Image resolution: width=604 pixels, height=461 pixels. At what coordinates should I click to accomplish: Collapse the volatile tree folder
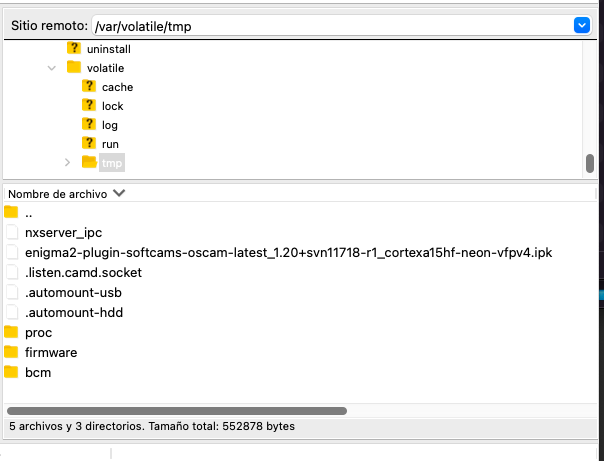click(52, 68)
